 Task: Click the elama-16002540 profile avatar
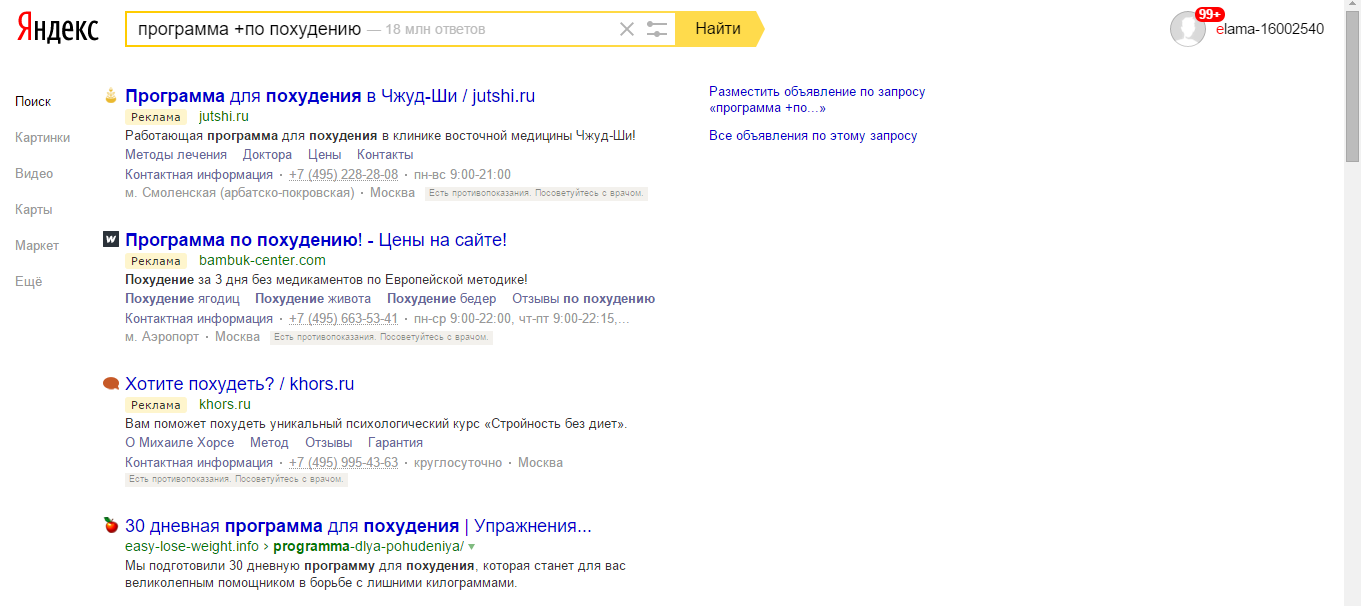coord(1188,29)
